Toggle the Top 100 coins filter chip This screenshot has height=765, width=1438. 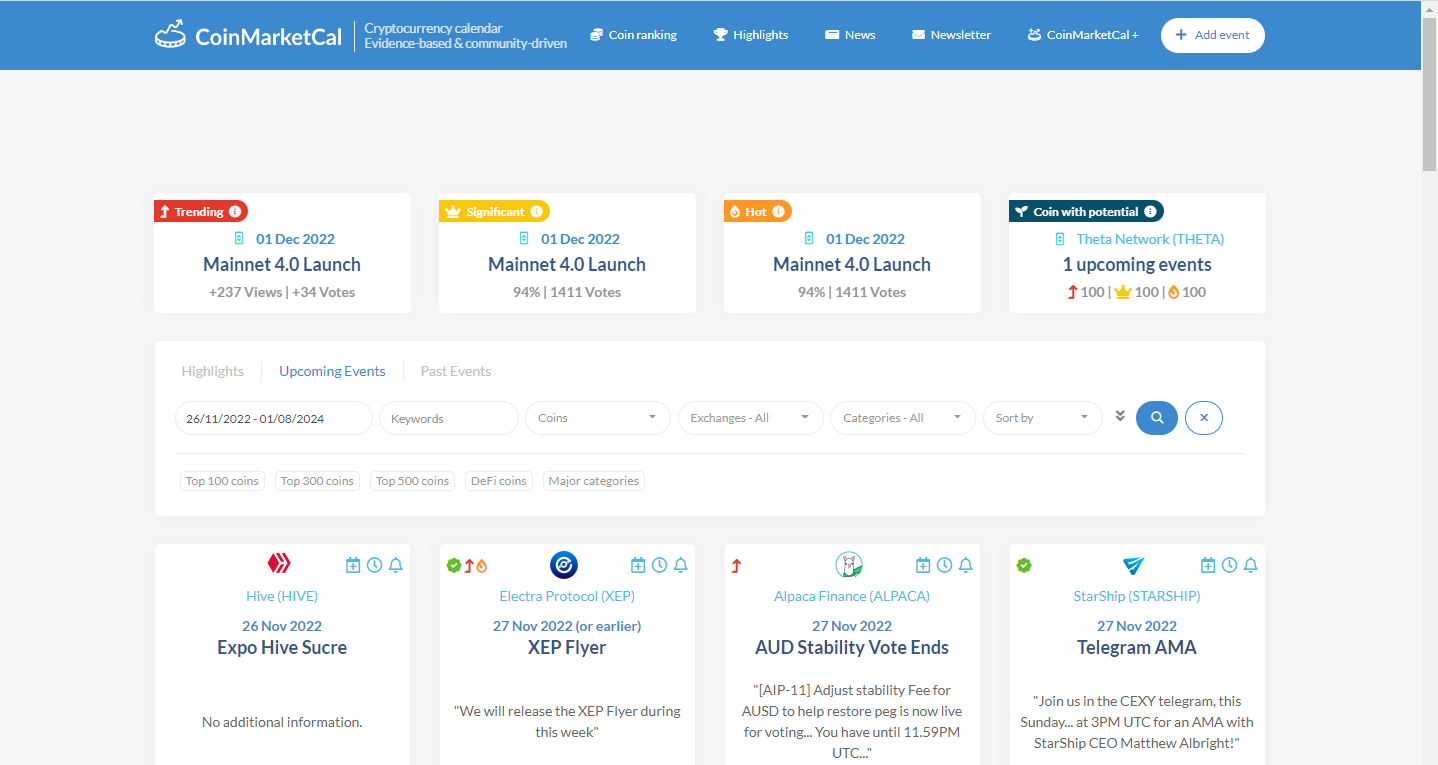point(222,481)
